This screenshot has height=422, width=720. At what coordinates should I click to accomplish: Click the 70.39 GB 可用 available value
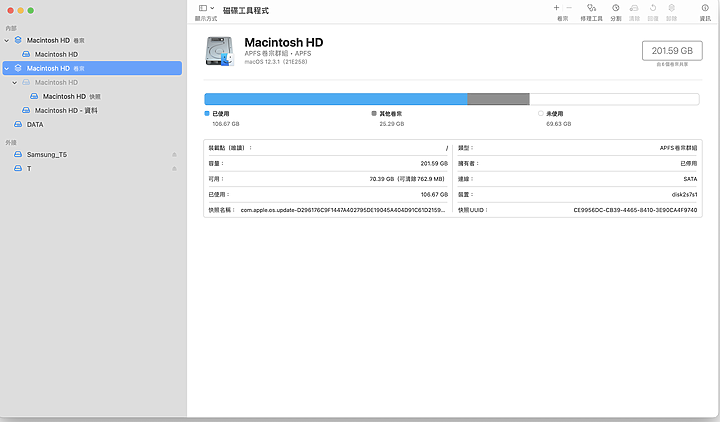(x=408, y=179)
